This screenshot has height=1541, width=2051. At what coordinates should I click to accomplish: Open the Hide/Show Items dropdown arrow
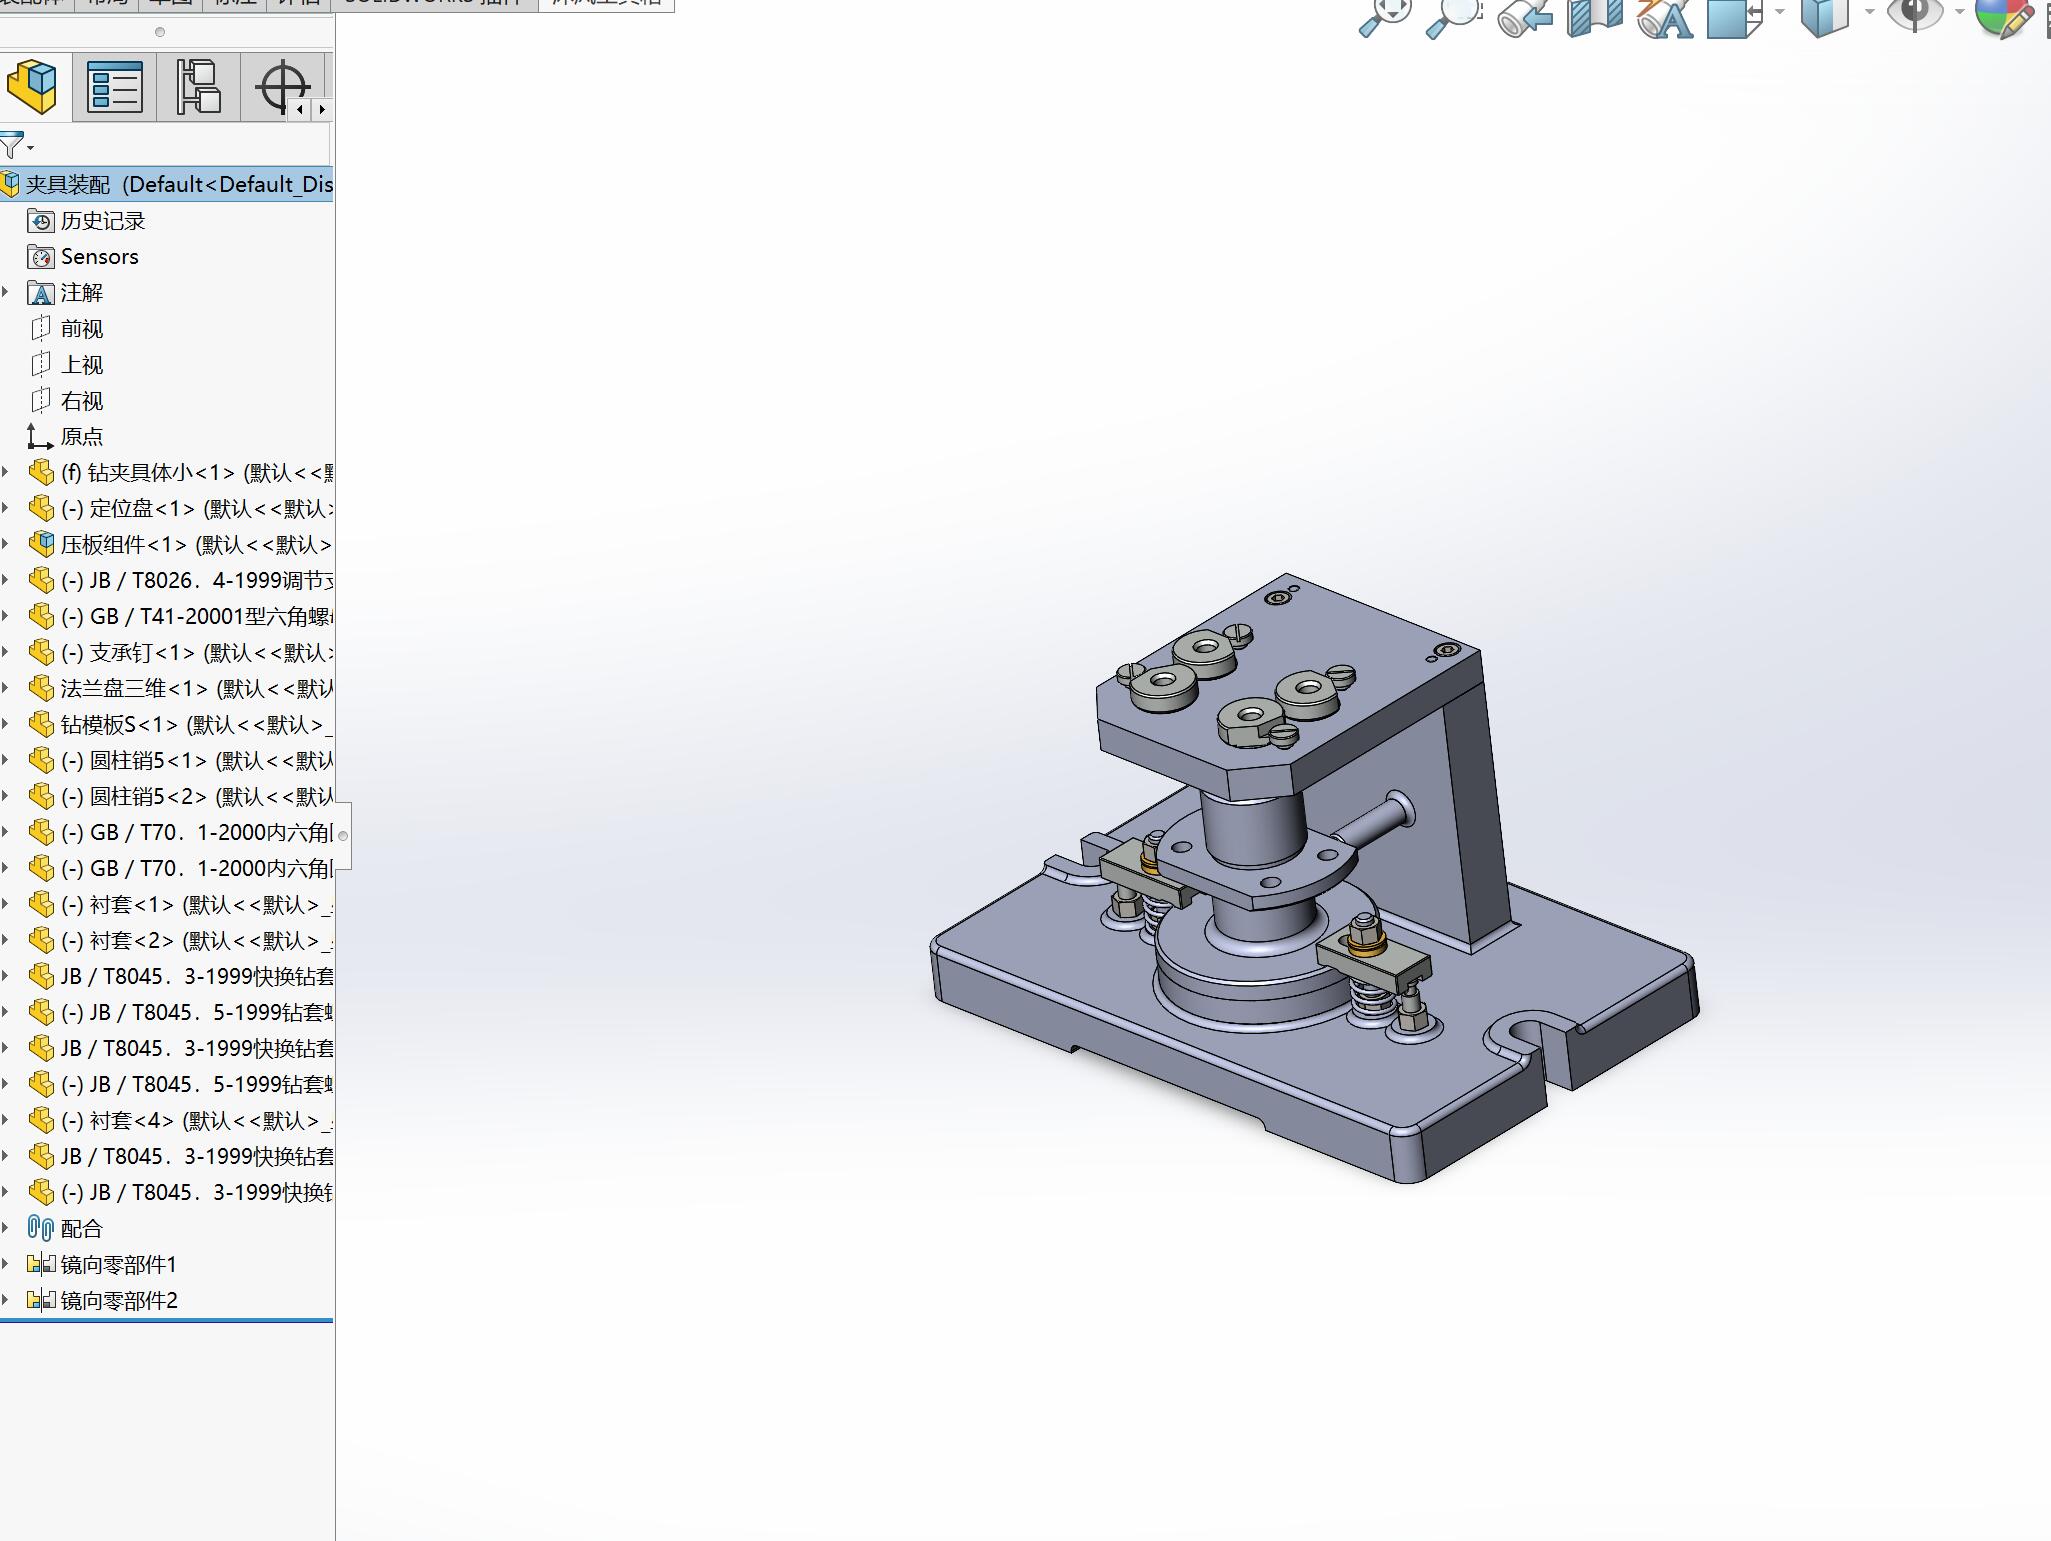[x=1958, y=13]
